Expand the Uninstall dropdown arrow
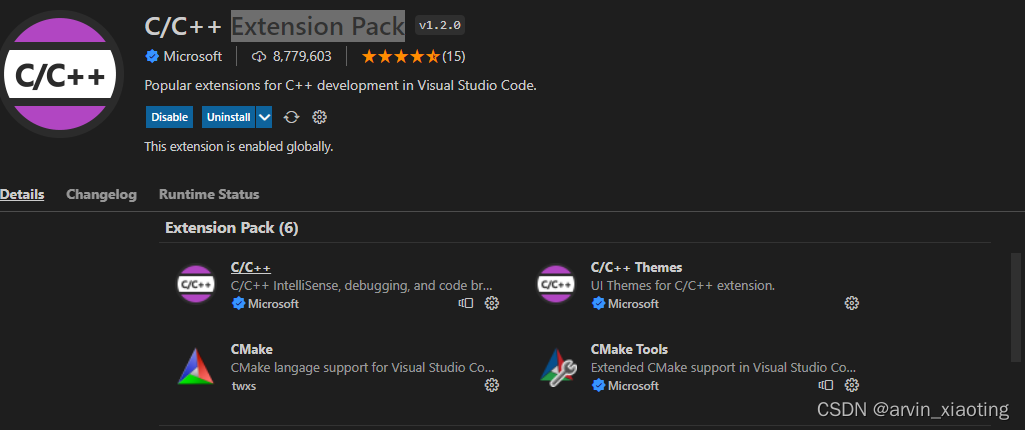 (x=264, y=117)
